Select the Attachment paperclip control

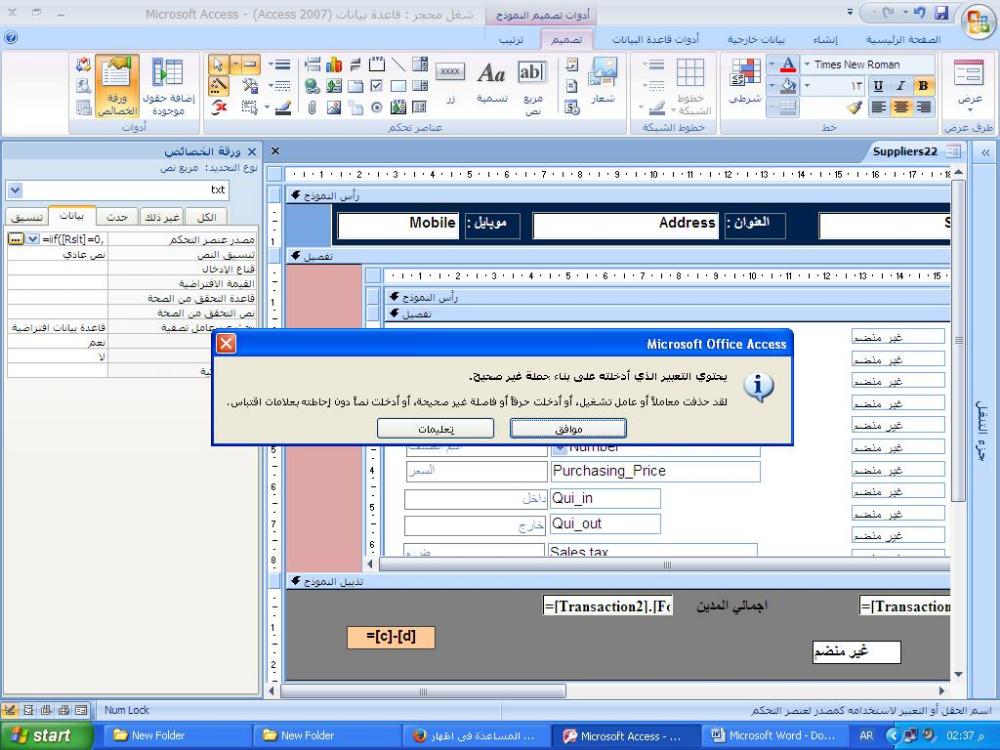[x=312, y=107]
